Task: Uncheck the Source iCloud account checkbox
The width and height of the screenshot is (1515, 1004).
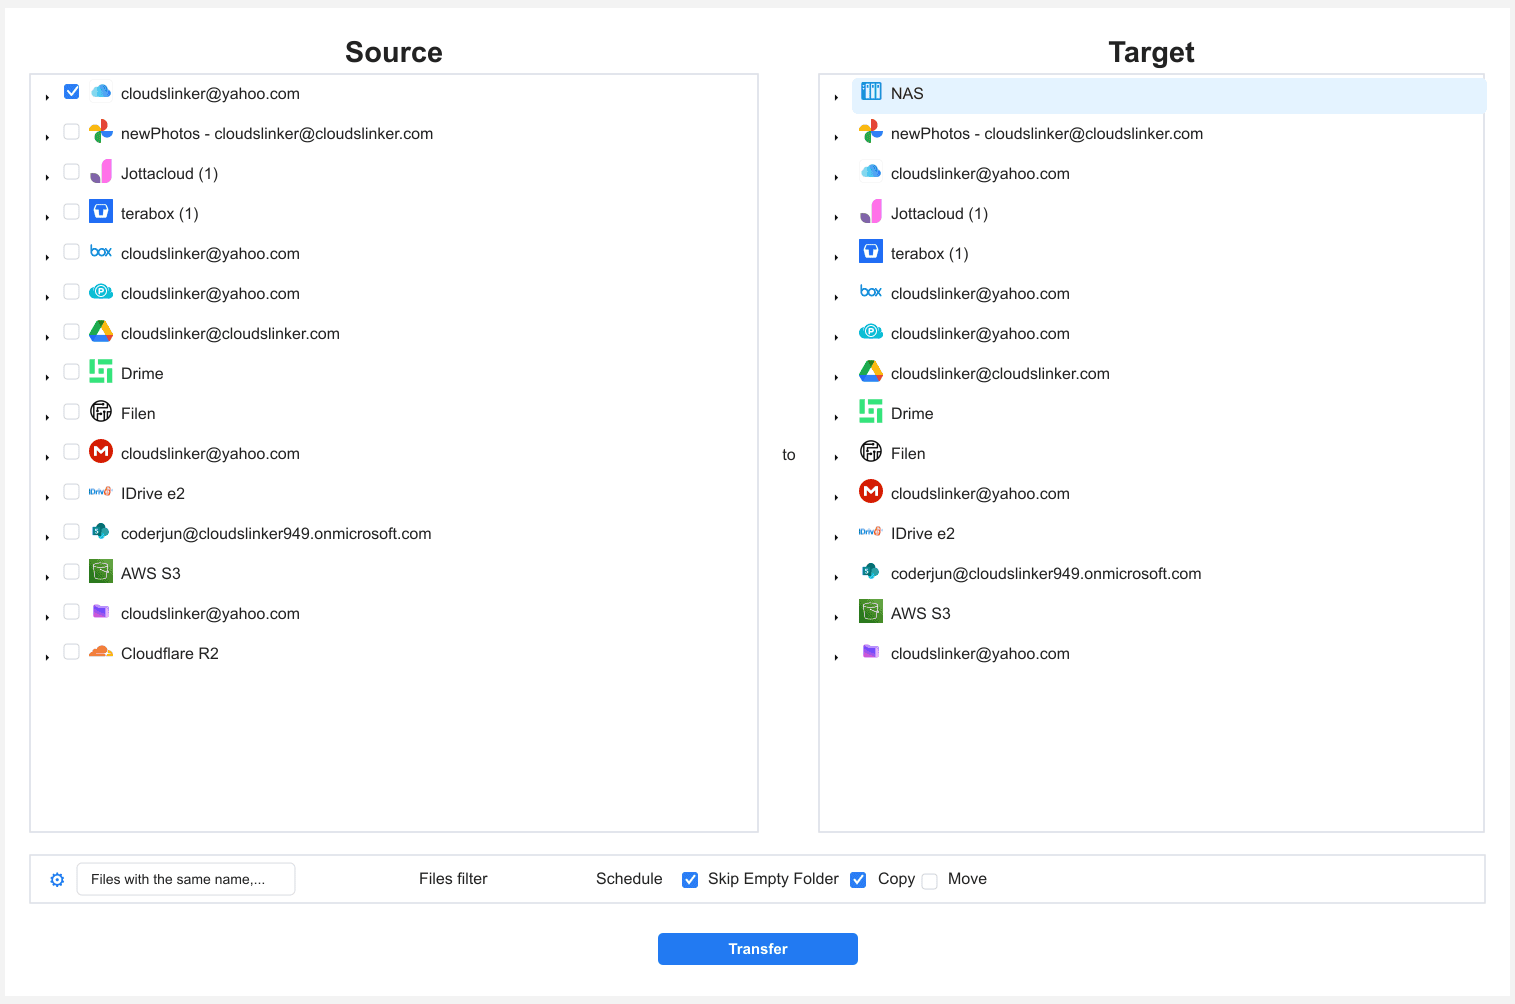Action: [x=72, y=92]
